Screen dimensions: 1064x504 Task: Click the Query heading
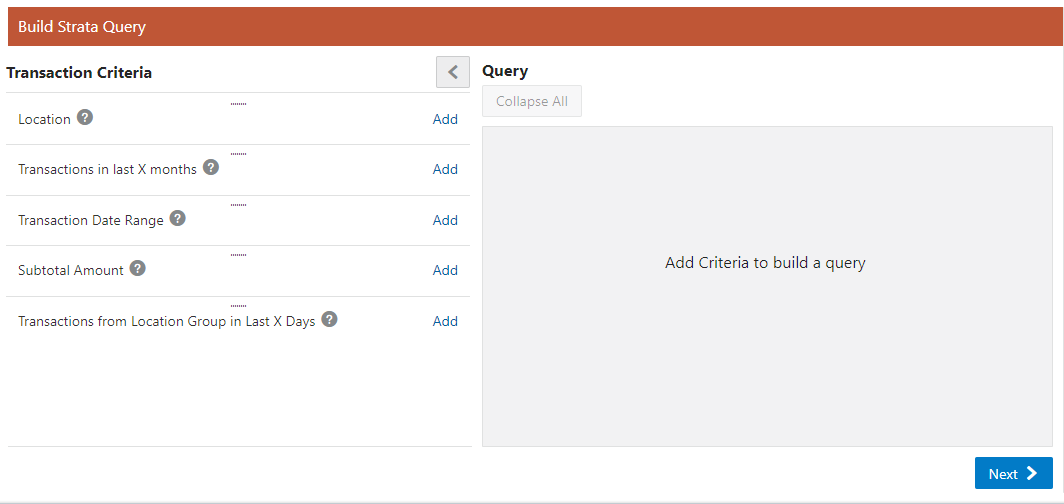[505, 71]
